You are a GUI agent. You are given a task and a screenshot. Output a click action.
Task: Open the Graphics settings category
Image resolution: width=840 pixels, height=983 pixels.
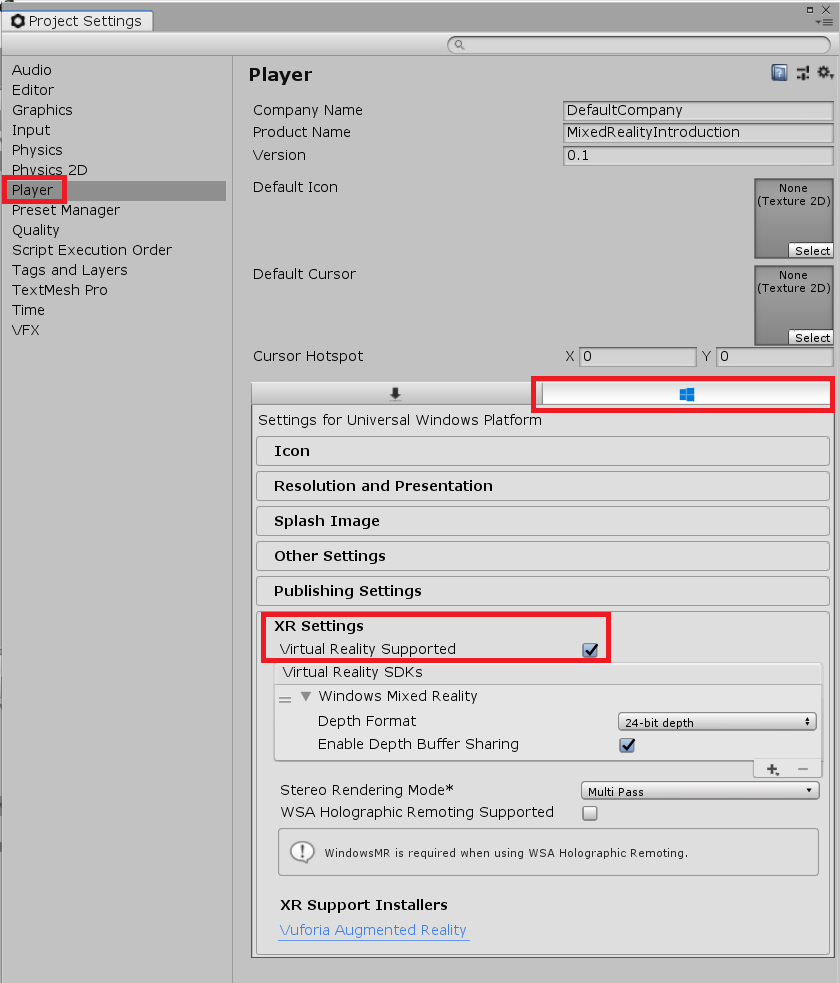43,110
